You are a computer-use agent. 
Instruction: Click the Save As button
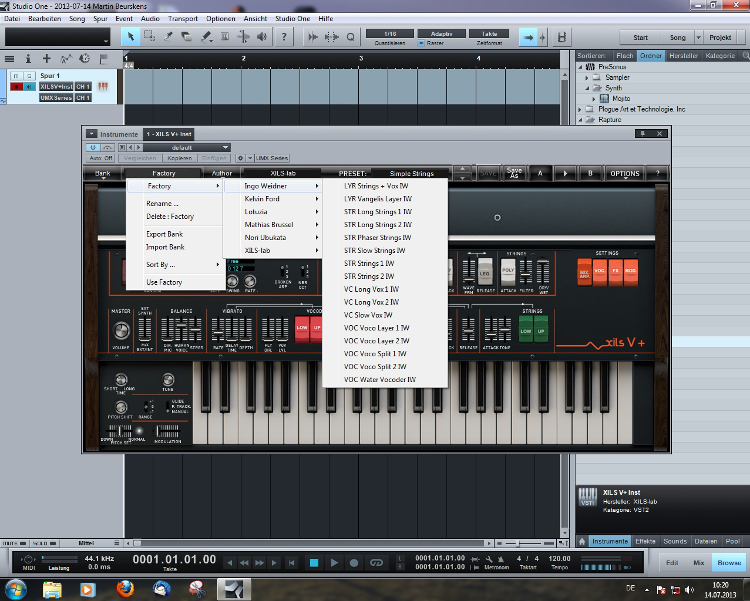[514, 173]
